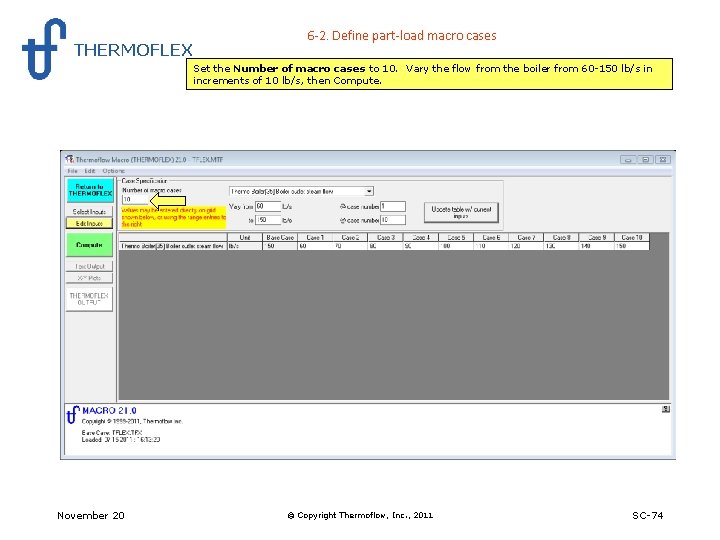Image resolution: width=720 pixels, height=540 pixels.
Task: Click the Case 8 column header
Action: click(x=562, y=237)
